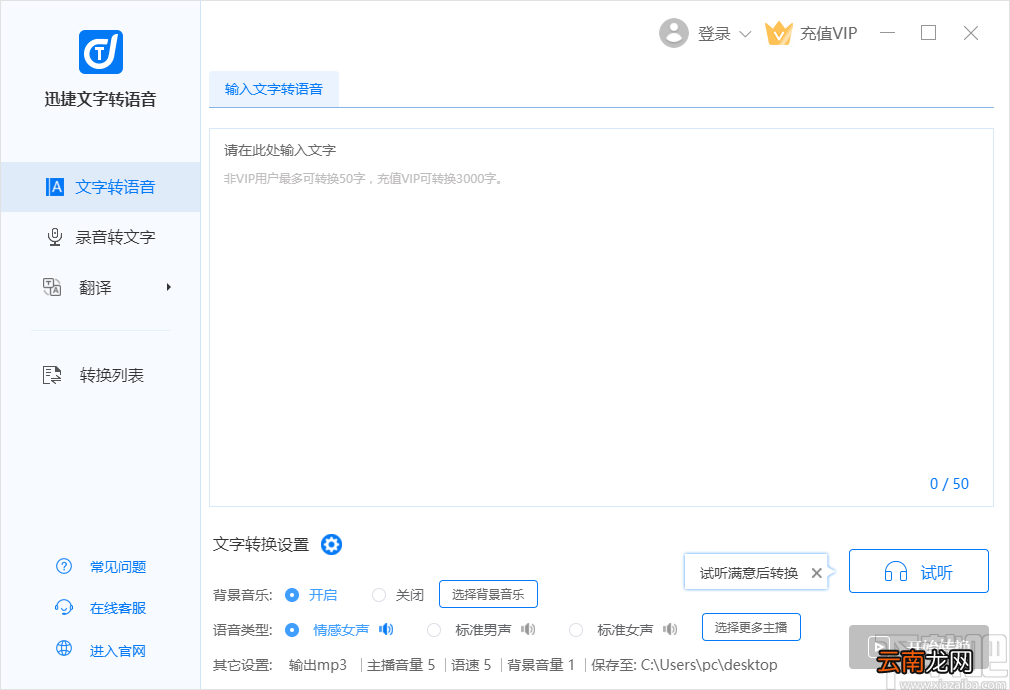The image size is (1010, 690).
Task: Click the 语速 5 setting
Action: tap(471, 665)
